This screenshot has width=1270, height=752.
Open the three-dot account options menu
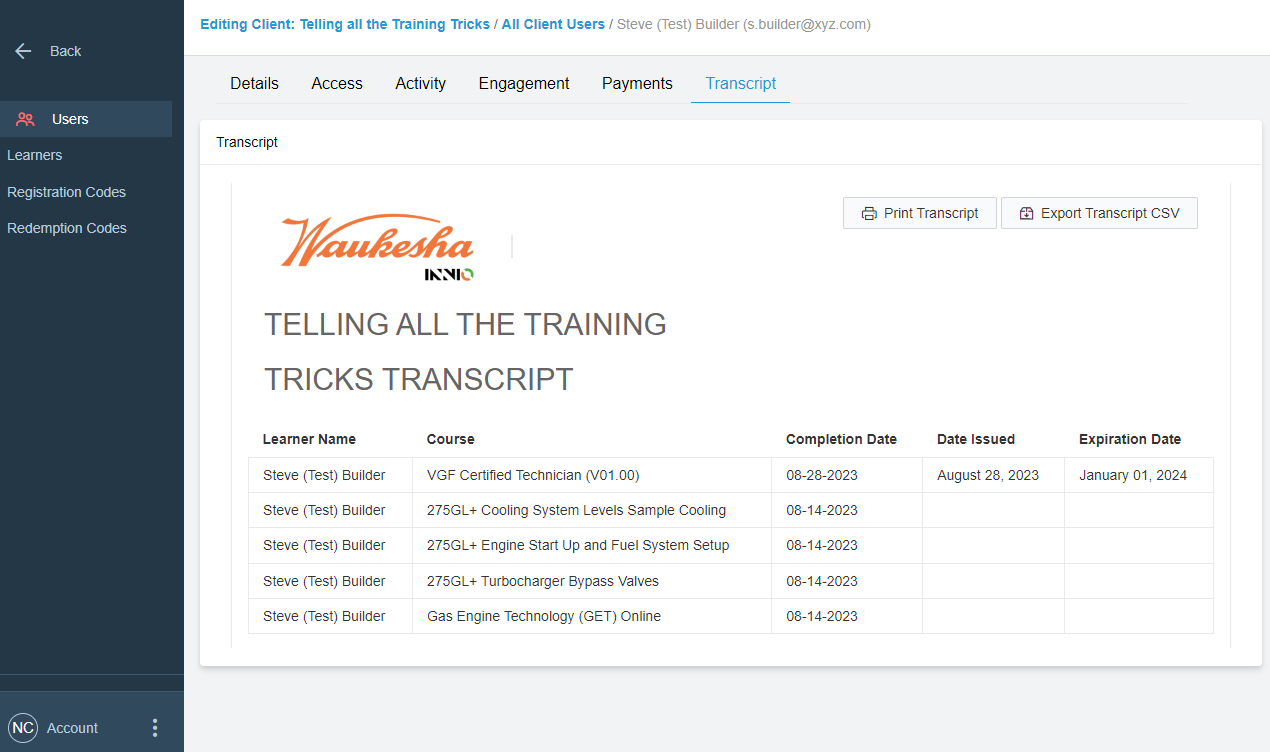point(154,728)
